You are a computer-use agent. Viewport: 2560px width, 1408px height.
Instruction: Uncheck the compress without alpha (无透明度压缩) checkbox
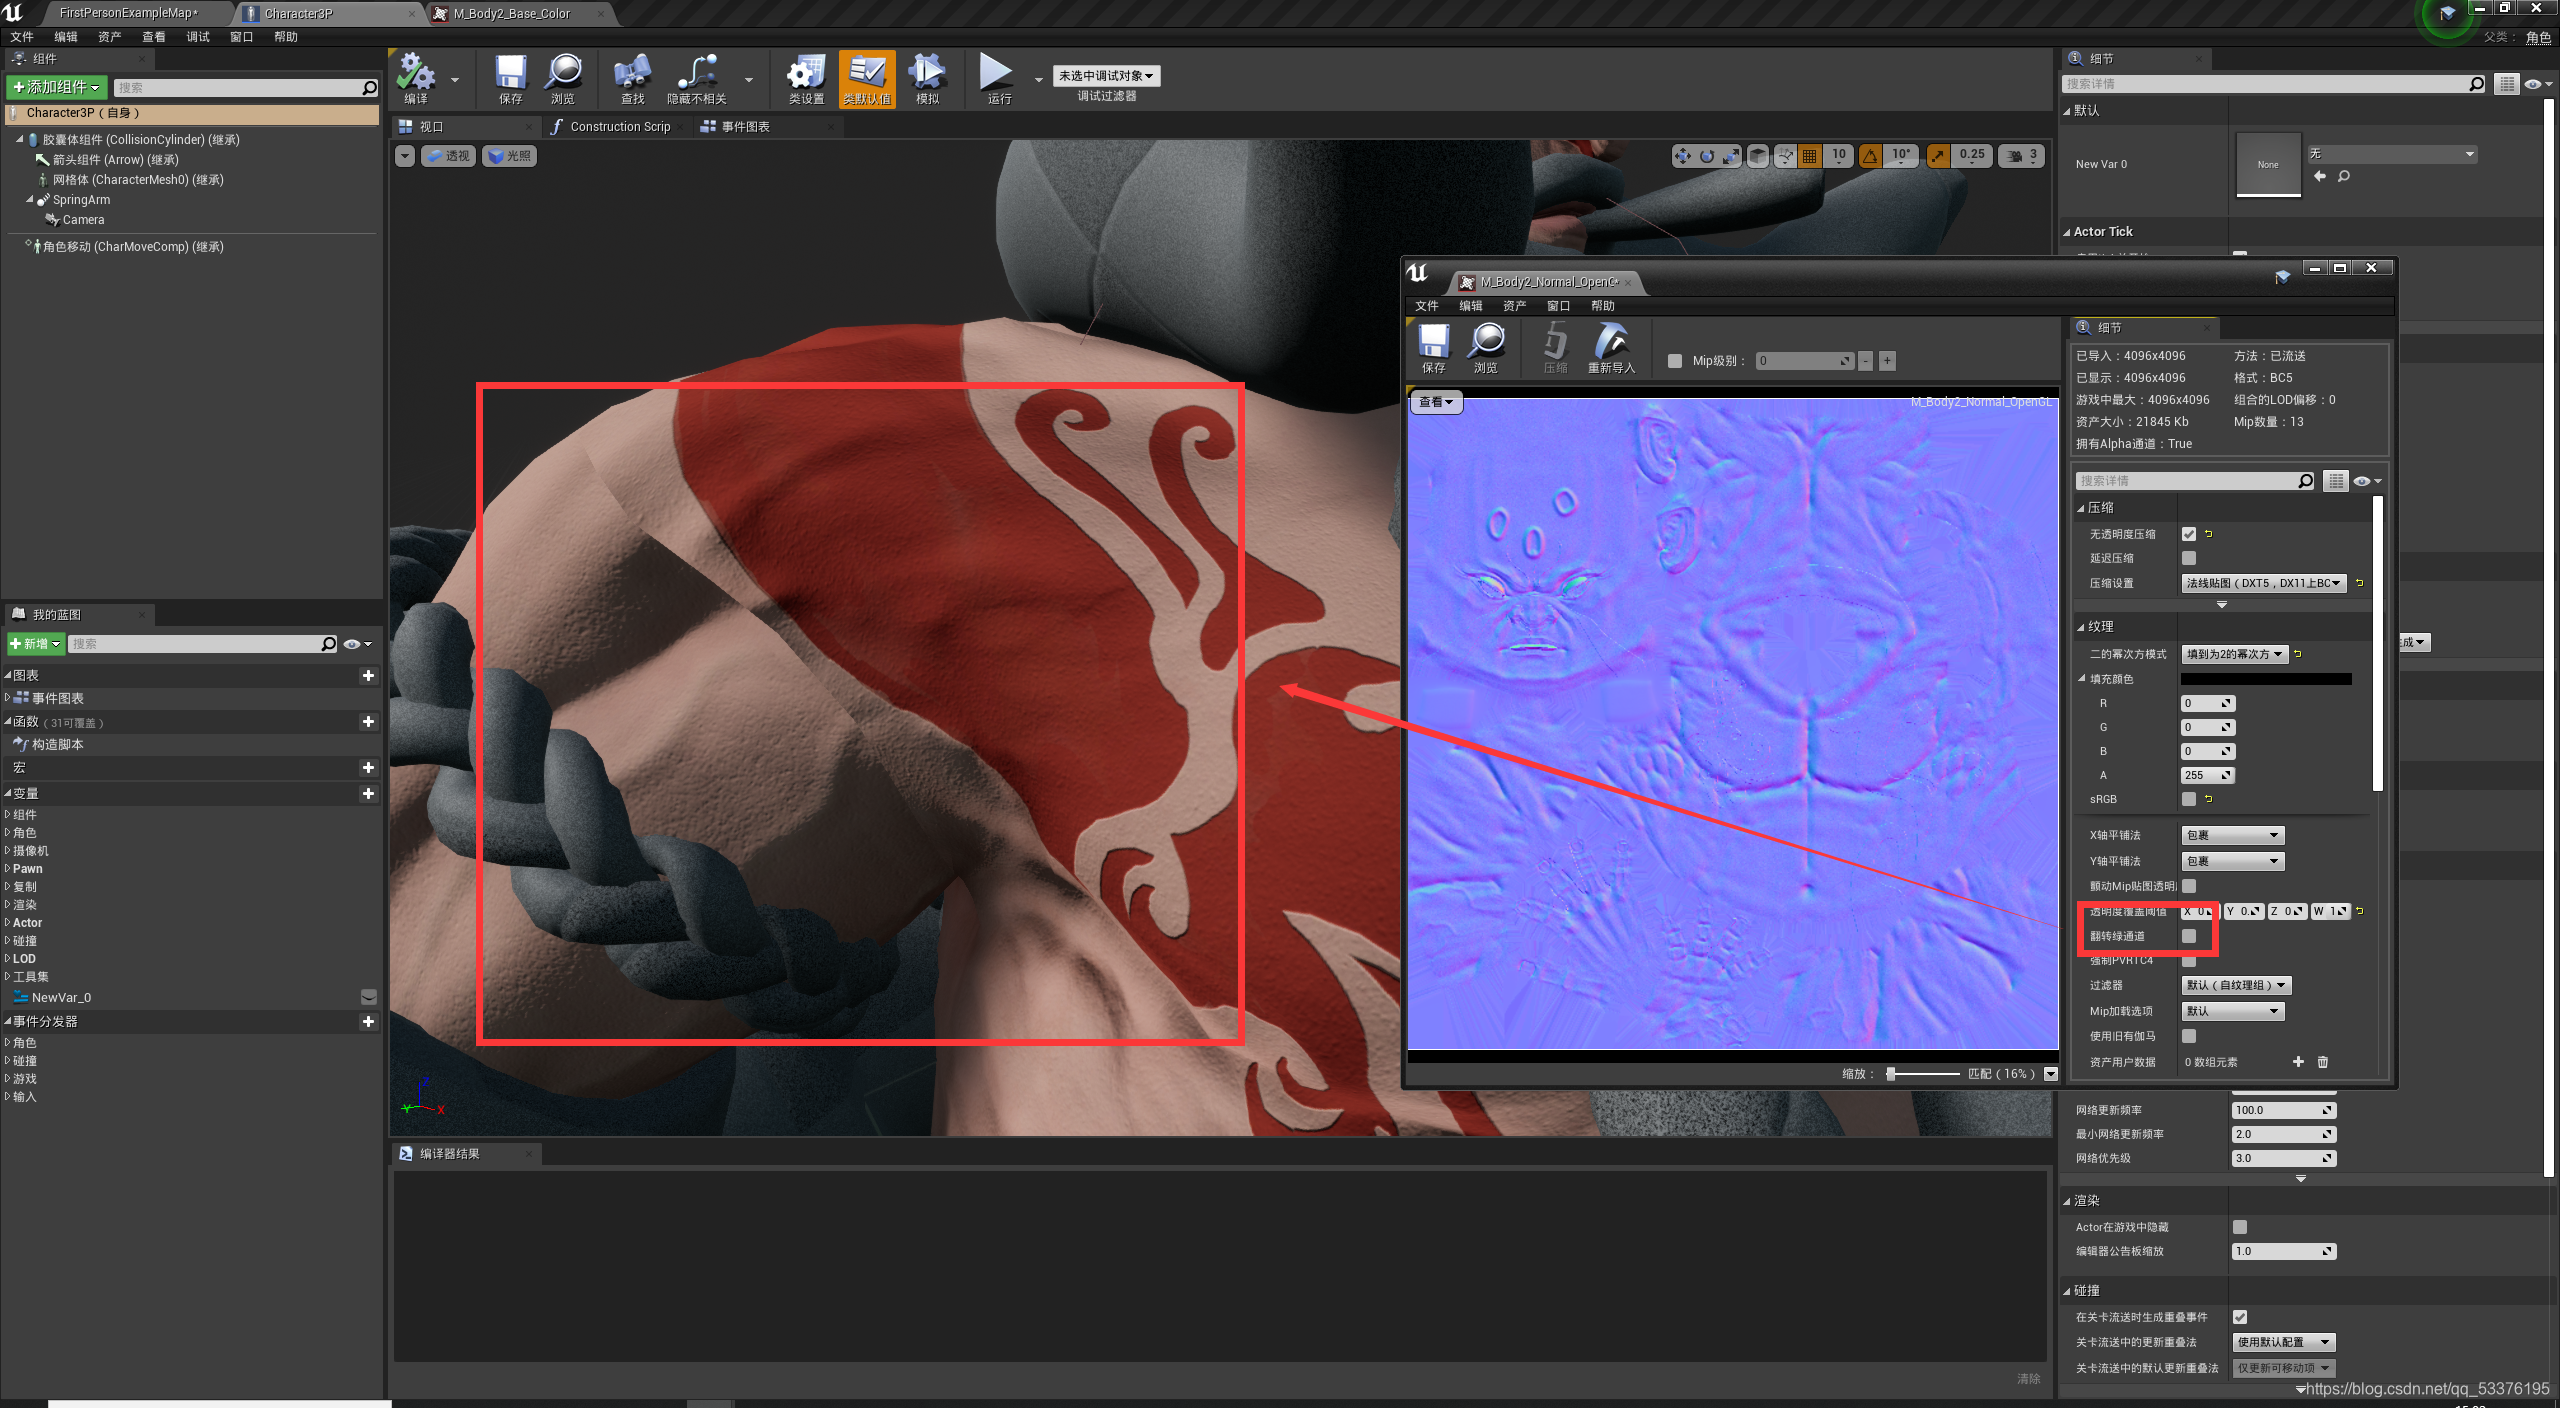click(2189, 534)
